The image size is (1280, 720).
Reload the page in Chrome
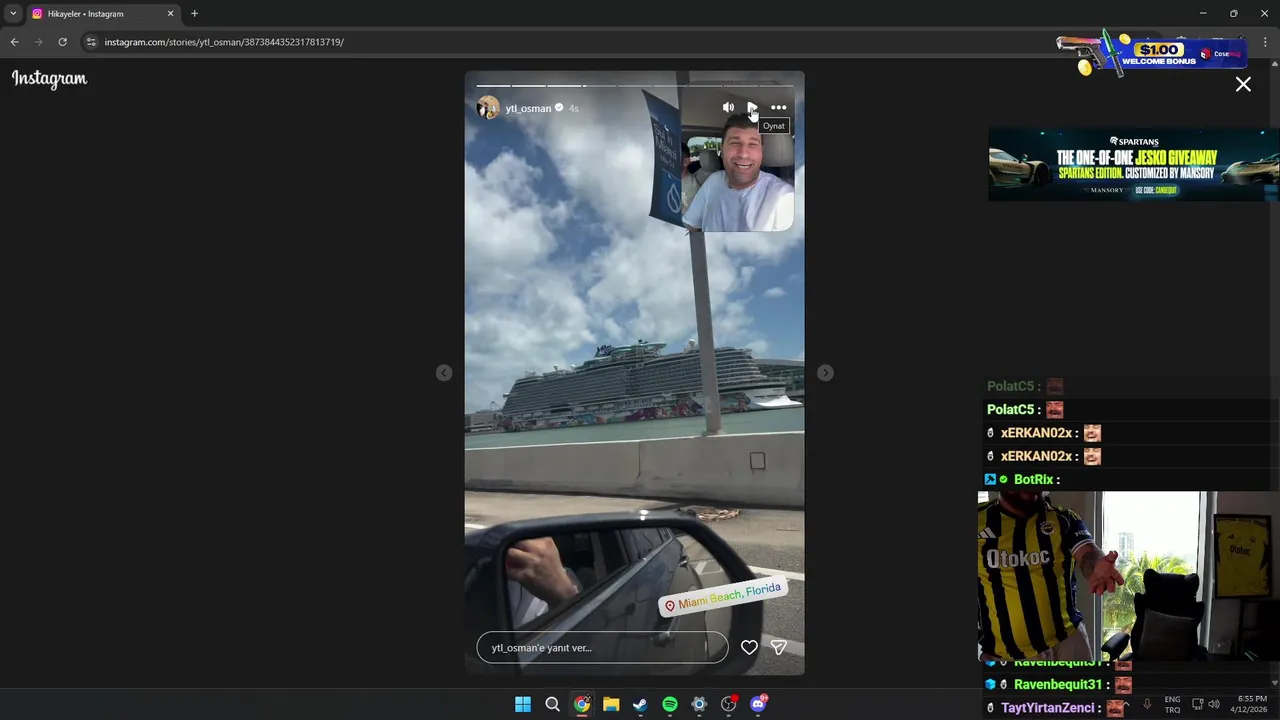coord(62,42)
